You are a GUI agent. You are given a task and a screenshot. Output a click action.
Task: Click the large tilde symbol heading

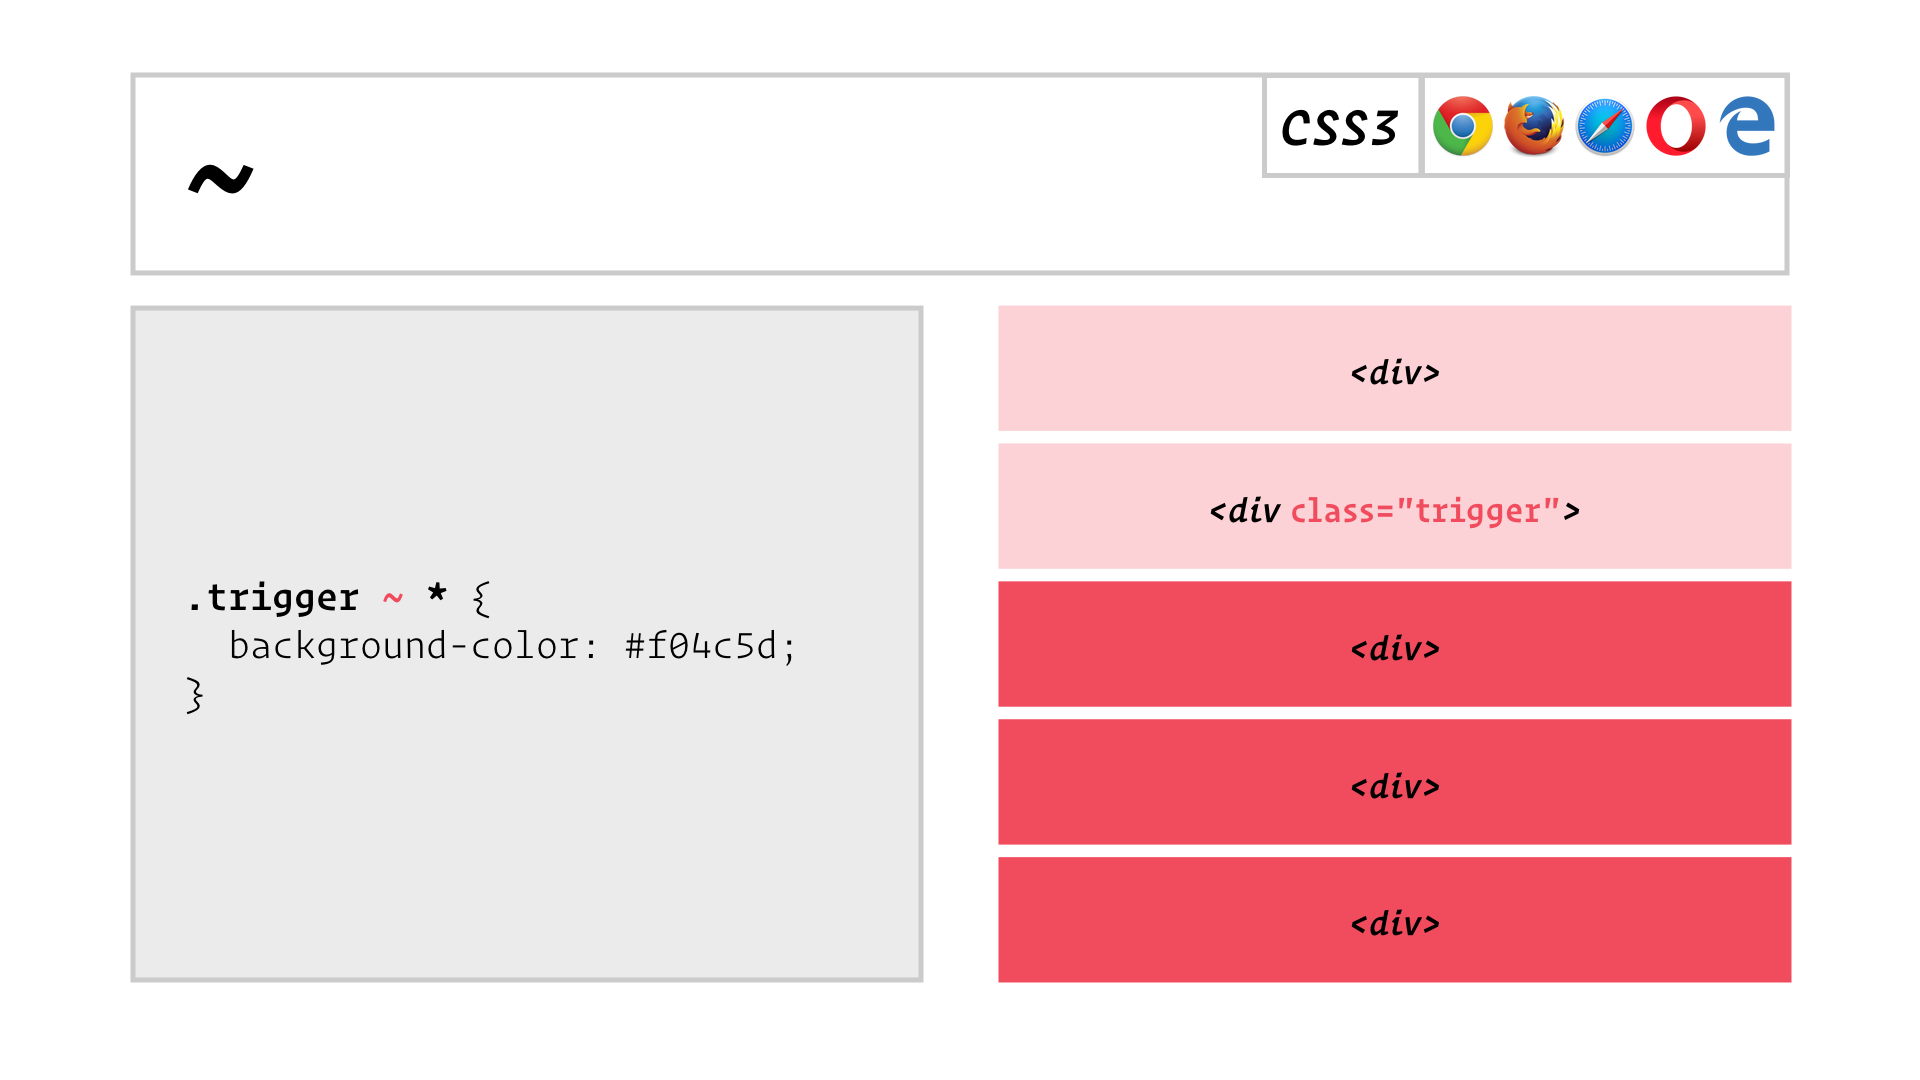[221, 179]
